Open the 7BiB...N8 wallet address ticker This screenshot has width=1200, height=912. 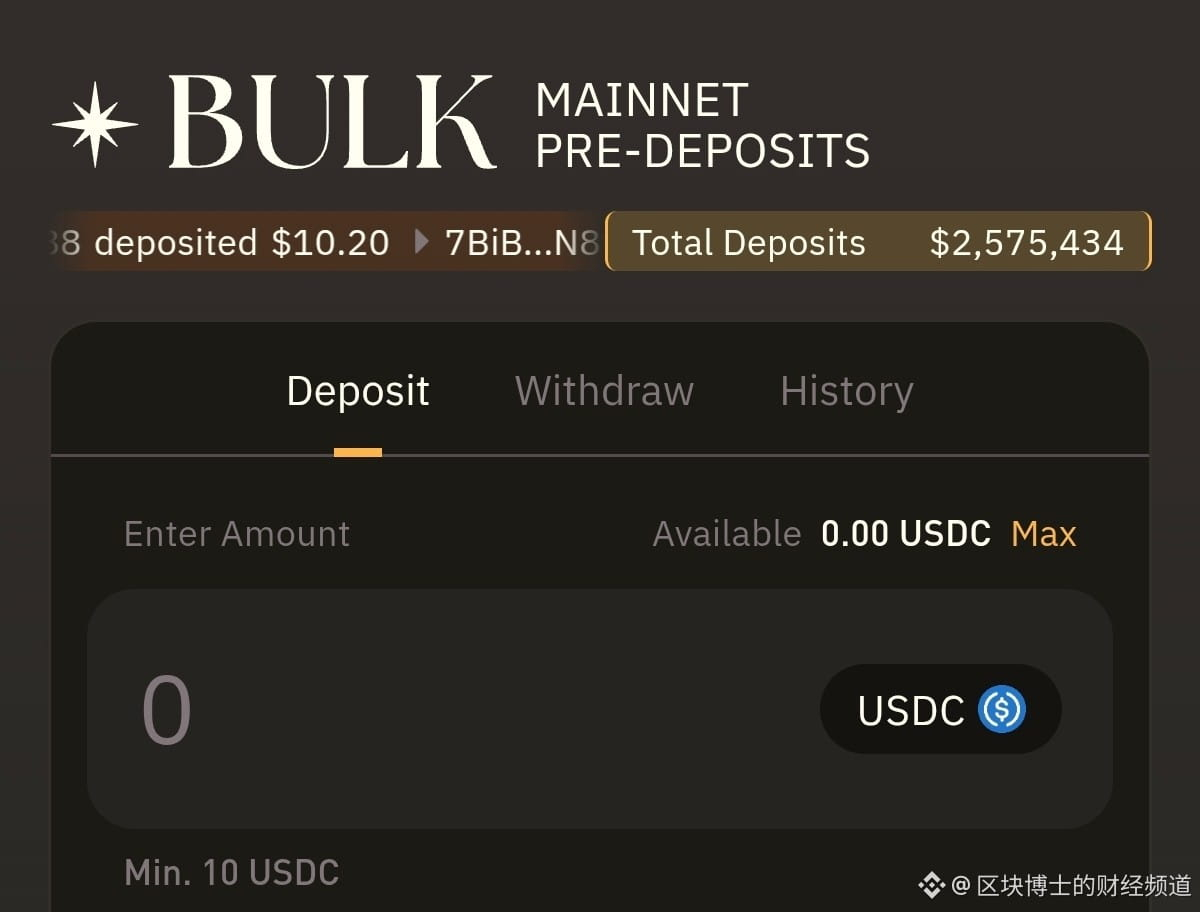pos(522,242)
